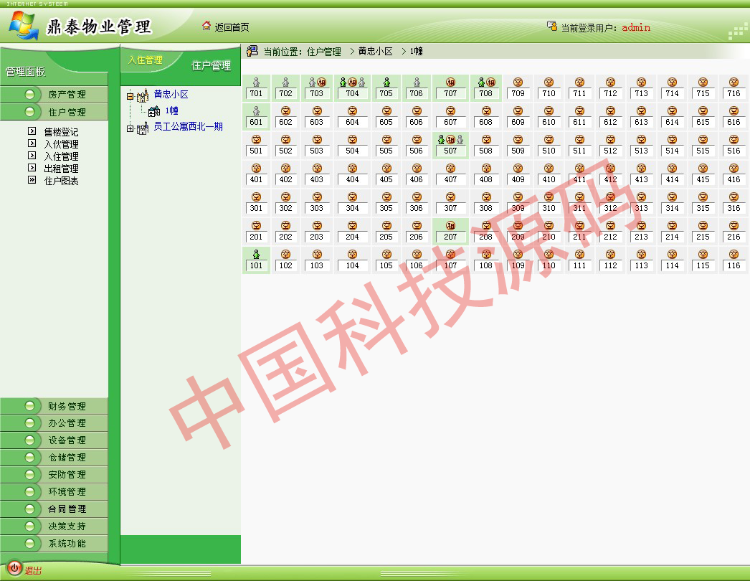Click the house icon beside 返回首页
Image resolution: width=750 pixels, height=581 pixels.
coord(207,25)
